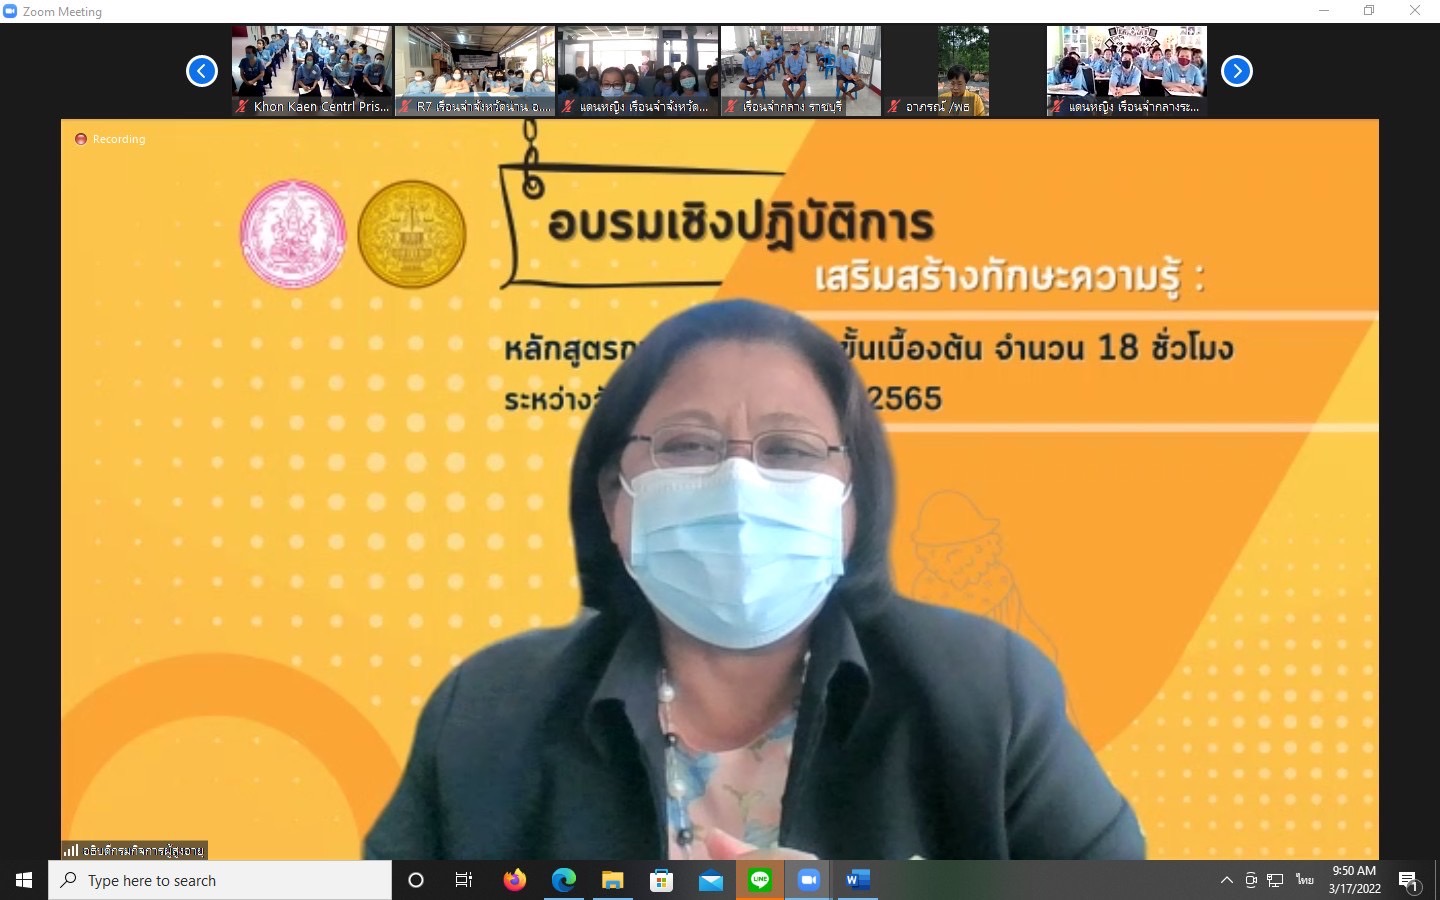
Task: Open File Explorer from the taskbar
Action: (x=612, y=880)
